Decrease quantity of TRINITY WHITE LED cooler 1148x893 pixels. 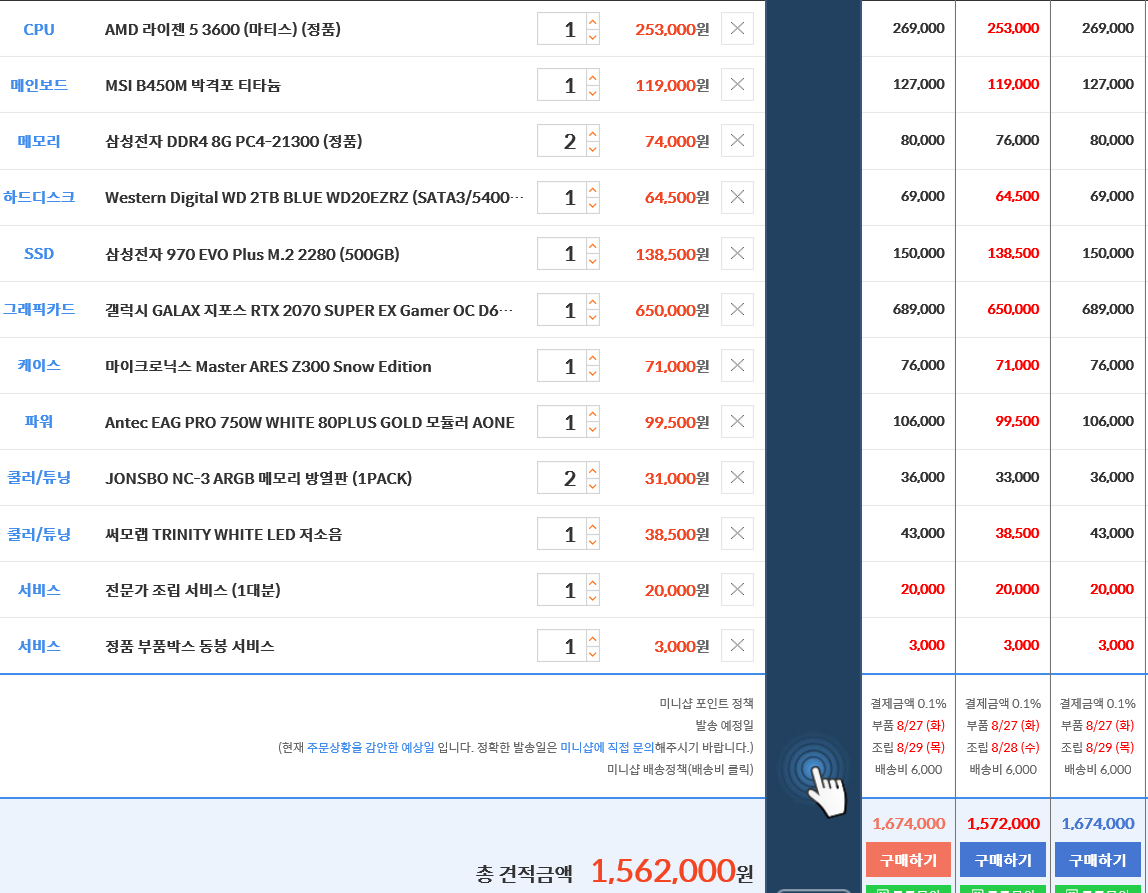point(593,542)
